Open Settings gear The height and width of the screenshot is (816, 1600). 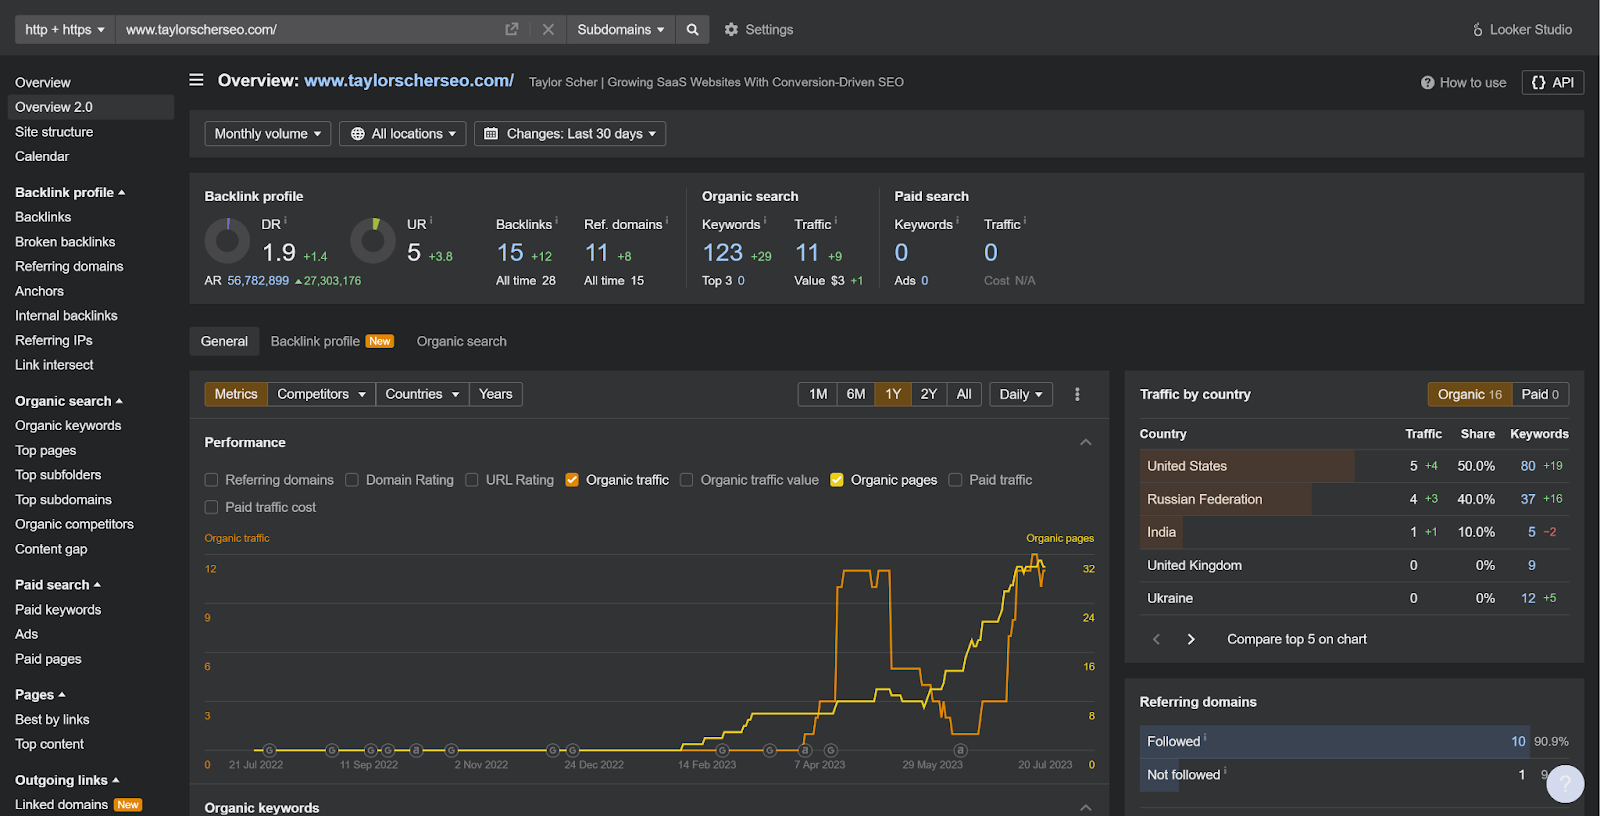tap(758, 29)
